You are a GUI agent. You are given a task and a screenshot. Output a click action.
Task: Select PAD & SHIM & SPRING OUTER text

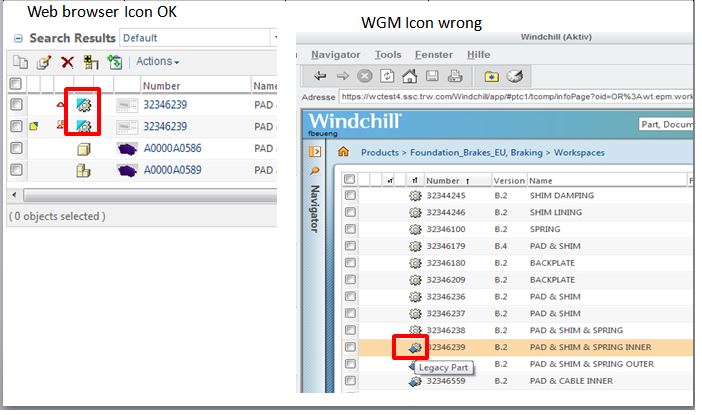(592, 364)
